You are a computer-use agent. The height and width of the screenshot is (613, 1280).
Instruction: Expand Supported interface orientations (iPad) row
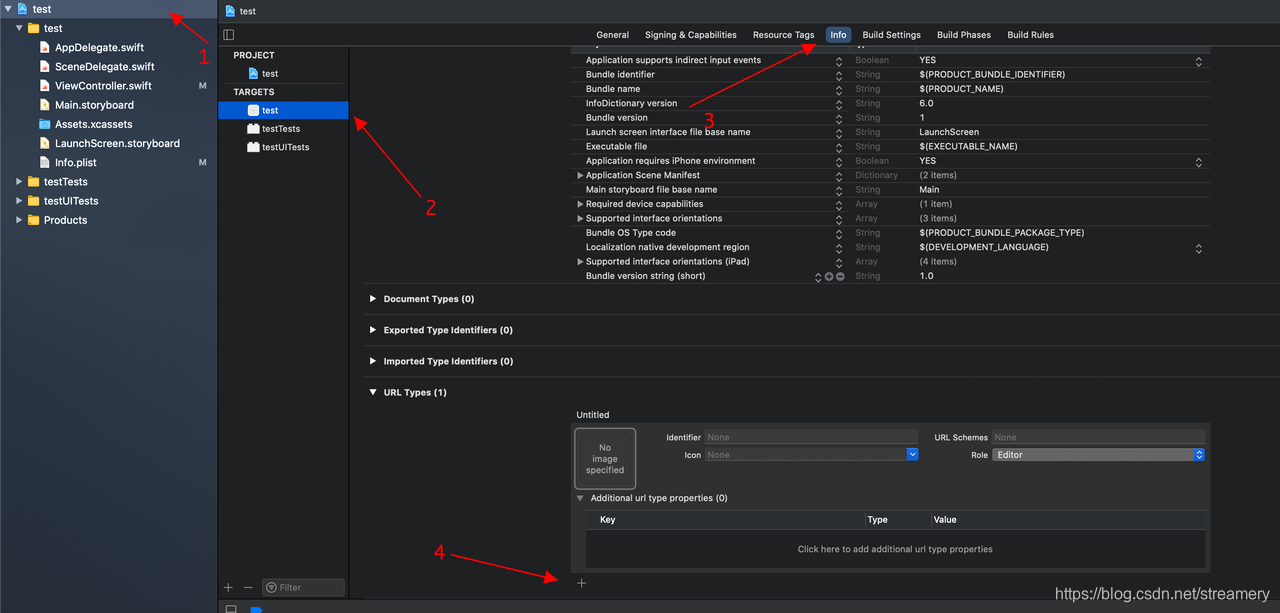(581, 262)
